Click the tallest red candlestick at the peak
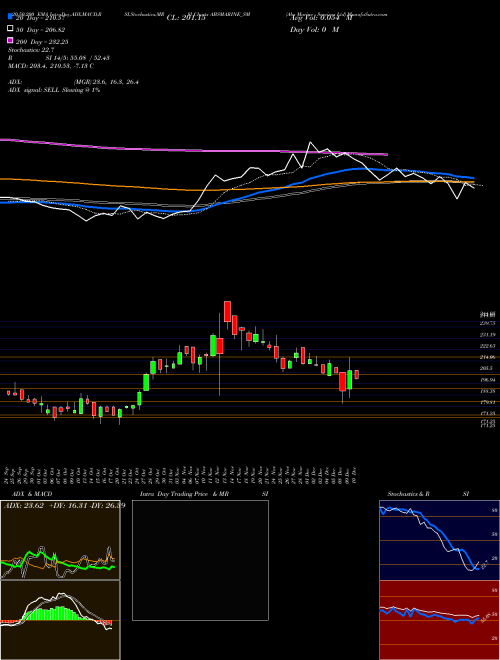 click(x=227, y=311)
